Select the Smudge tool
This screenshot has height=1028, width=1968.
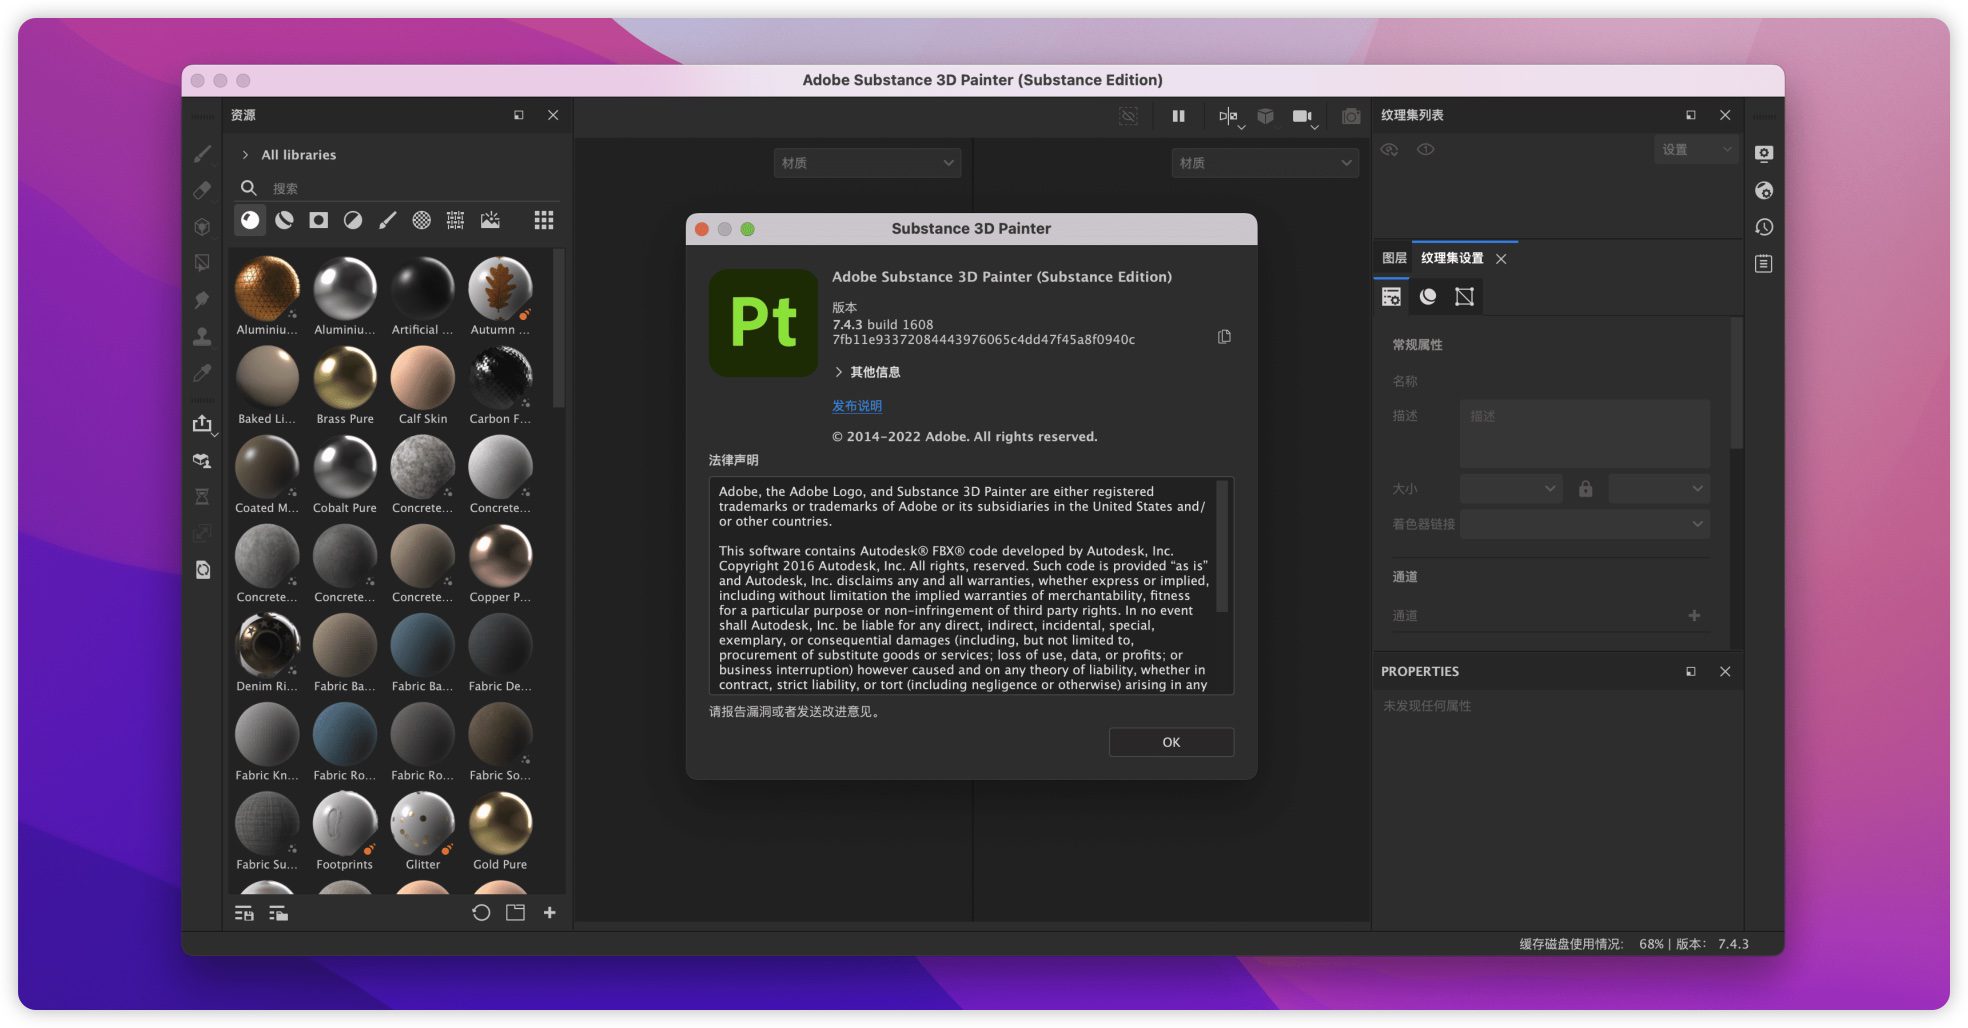[202, 300]
